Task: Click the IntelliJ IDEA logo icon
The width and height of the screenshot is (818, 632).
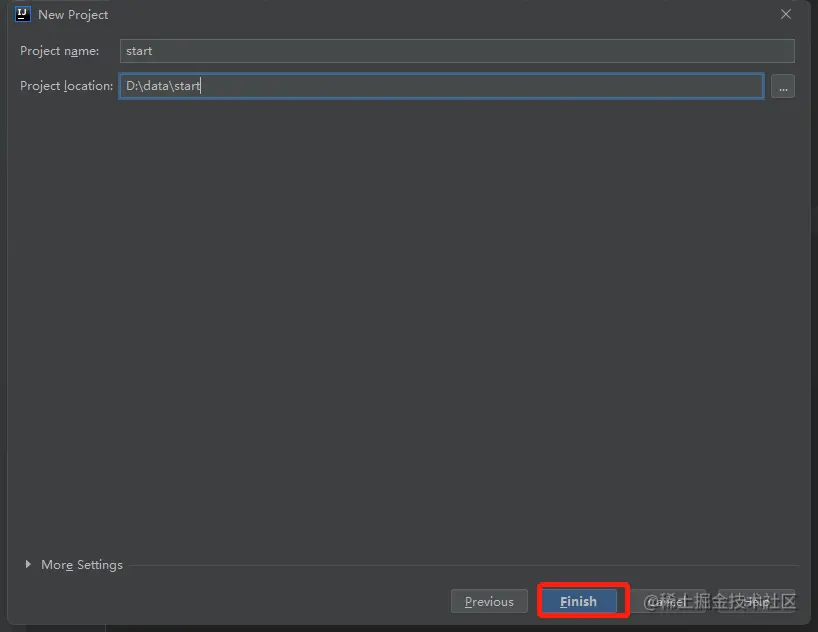Action: click(22, 14)
